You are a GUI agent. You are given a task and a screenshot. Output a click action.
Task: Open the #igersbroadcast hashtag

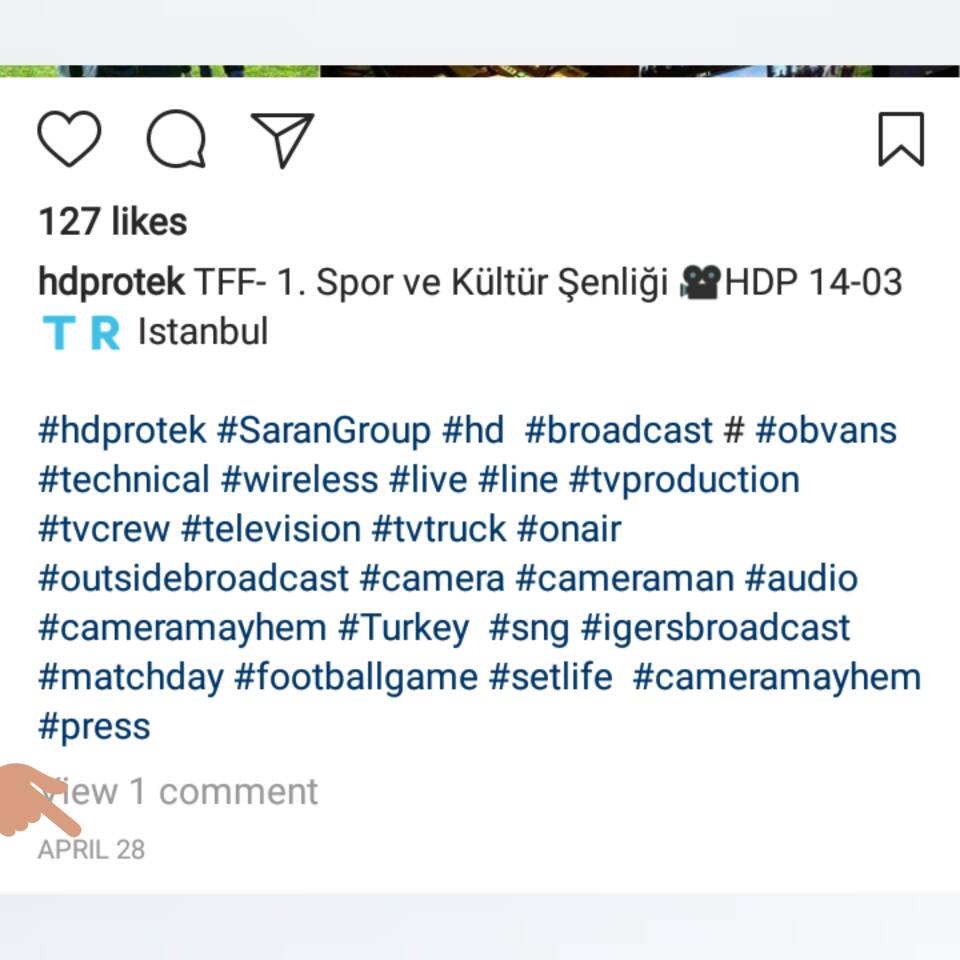click(715, 629)
